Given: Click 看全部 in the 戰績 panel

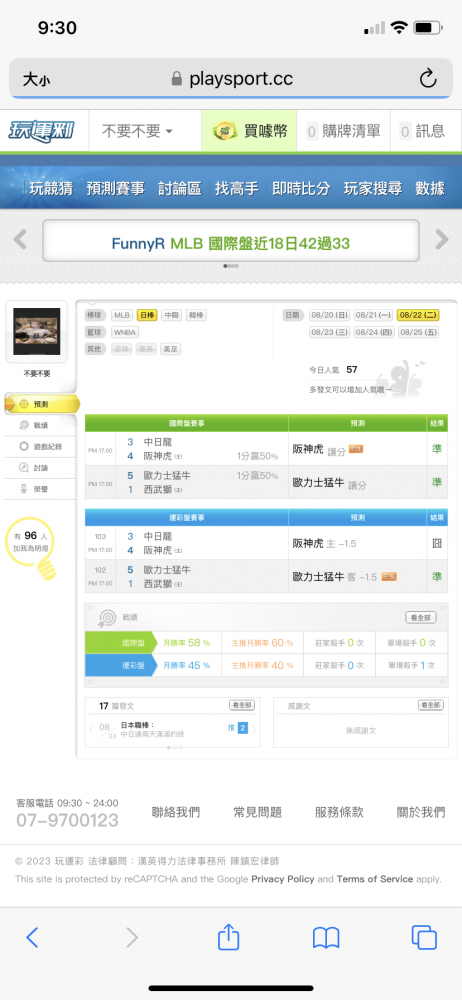Looking at the screenshot, I should [421, 617].
